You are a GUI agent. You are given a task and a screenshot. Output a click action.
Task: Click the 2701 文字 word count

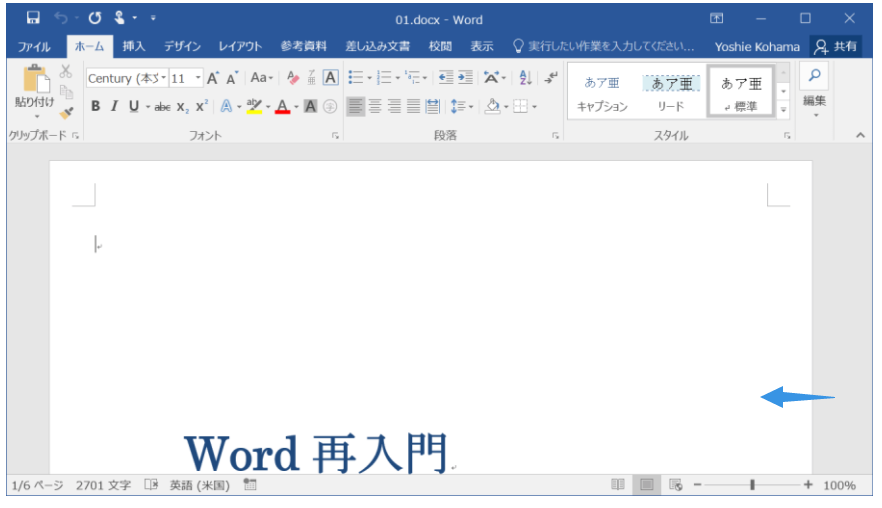(x=104, y=485)
